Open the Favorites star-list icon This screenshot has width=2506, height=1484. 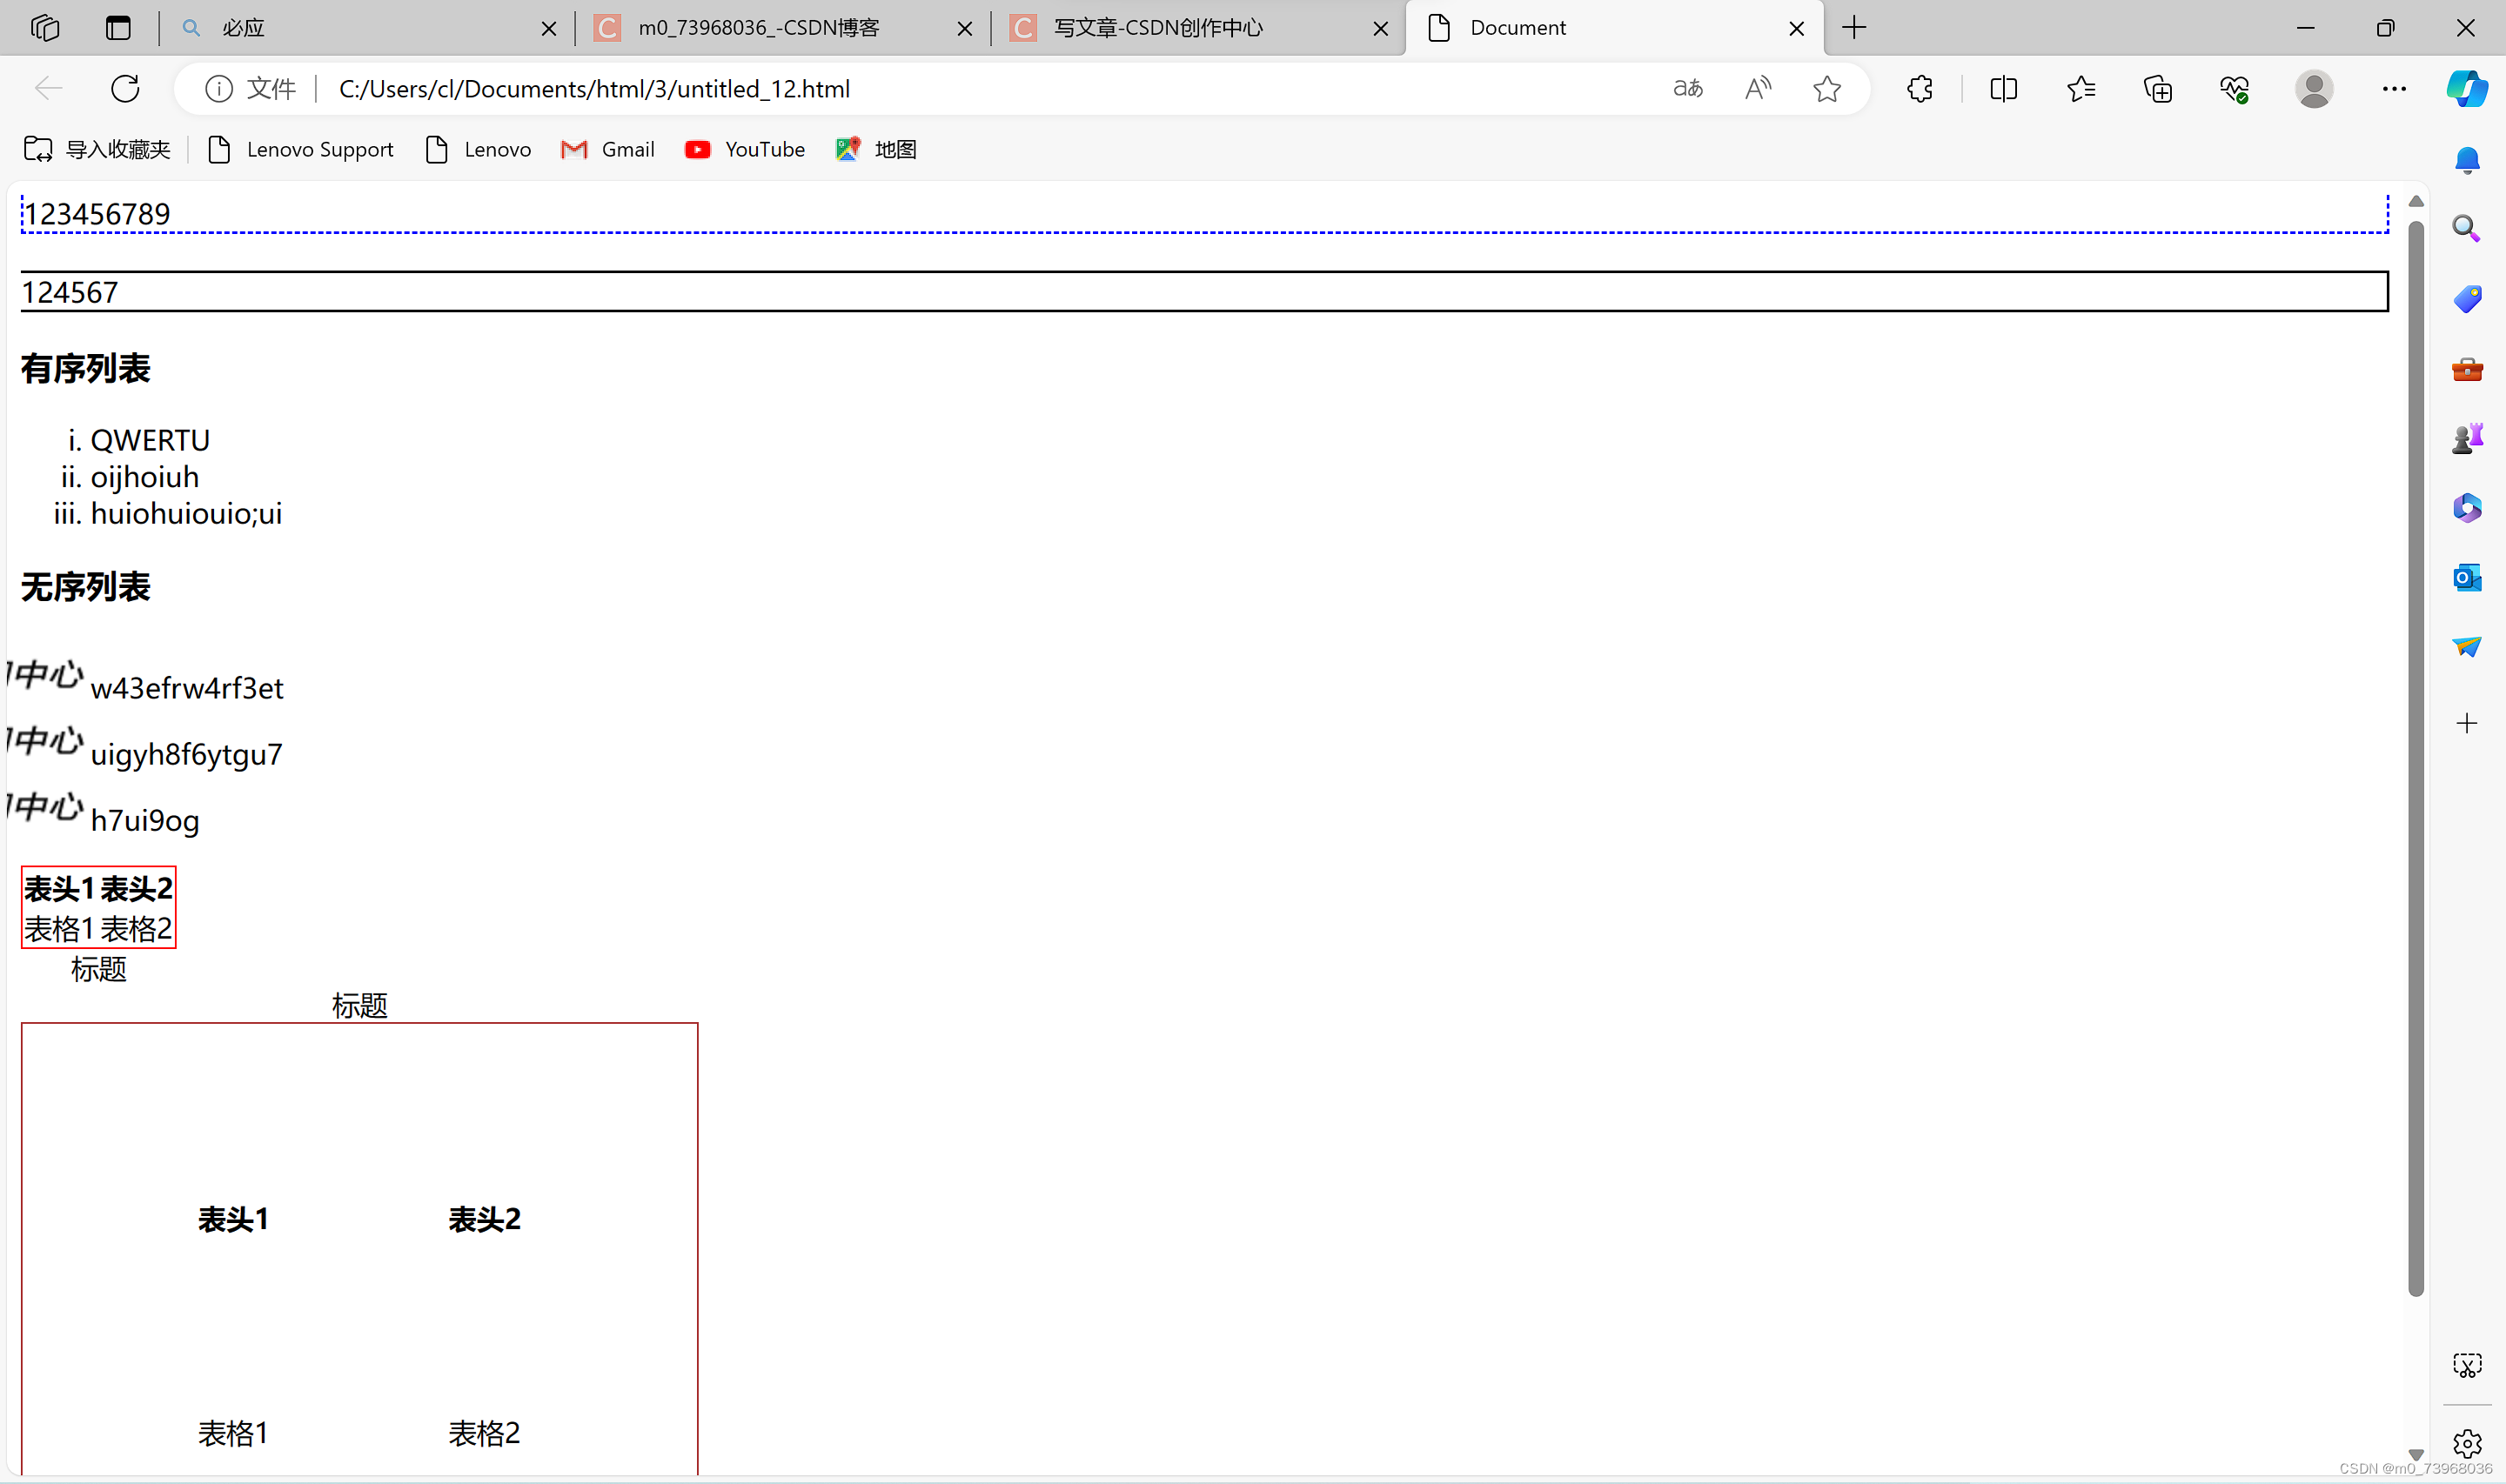[2081, 89]
